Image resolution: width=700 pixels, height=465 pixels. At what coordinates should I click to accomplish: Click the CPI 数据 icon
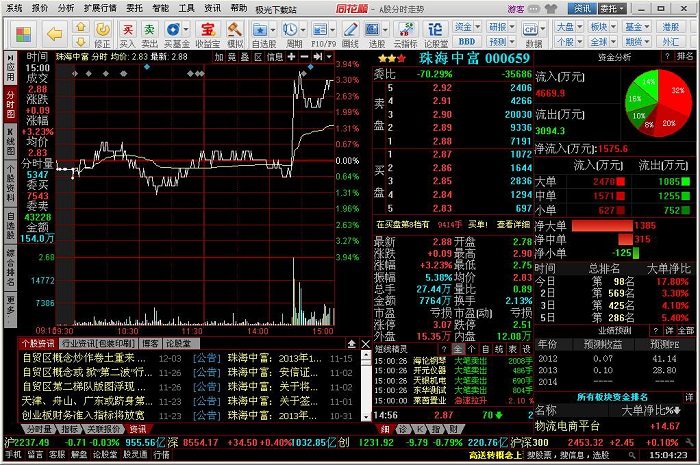pyautogui.click(x=531, y=29)
